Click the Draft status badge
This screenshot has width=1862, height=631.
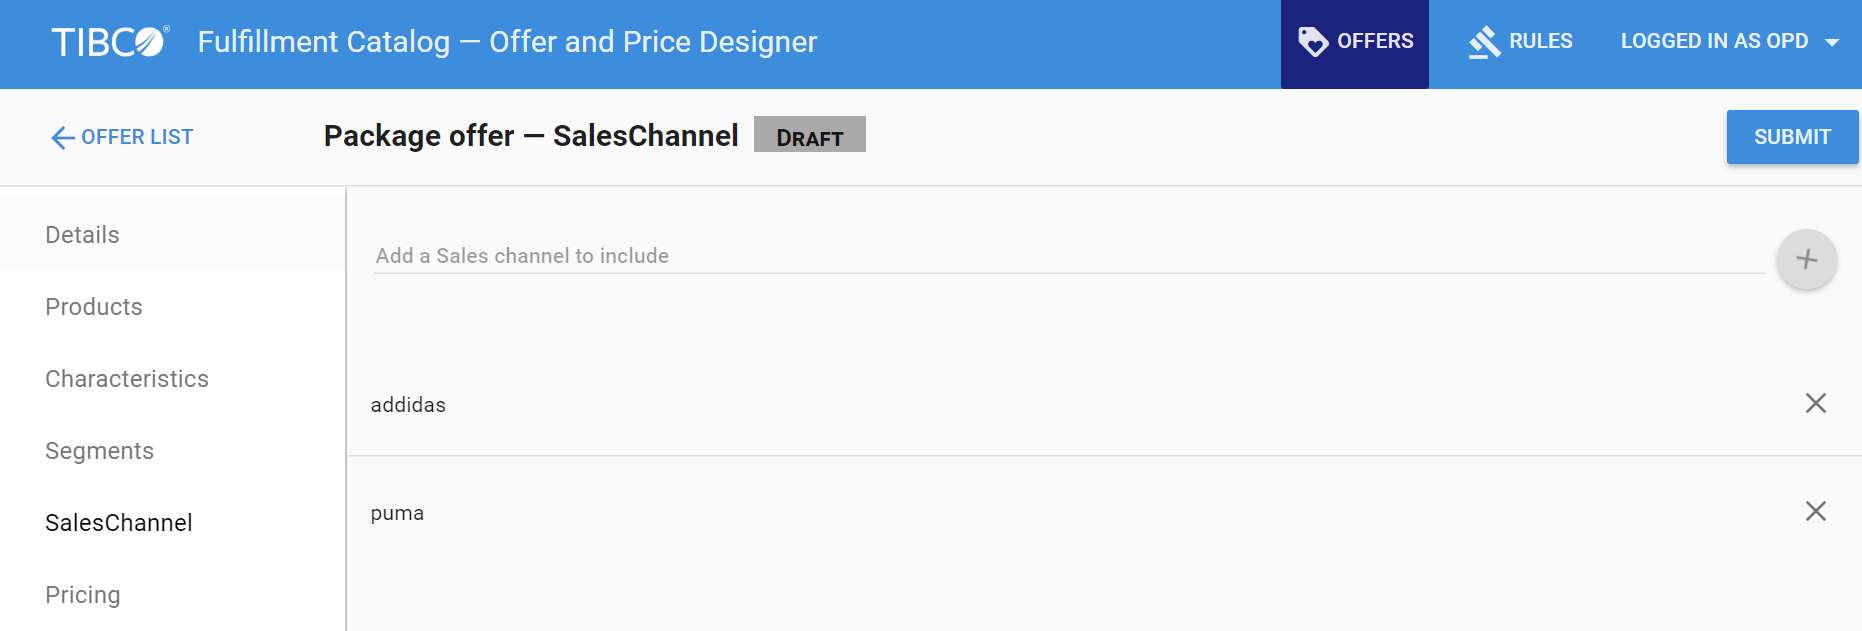809,135
